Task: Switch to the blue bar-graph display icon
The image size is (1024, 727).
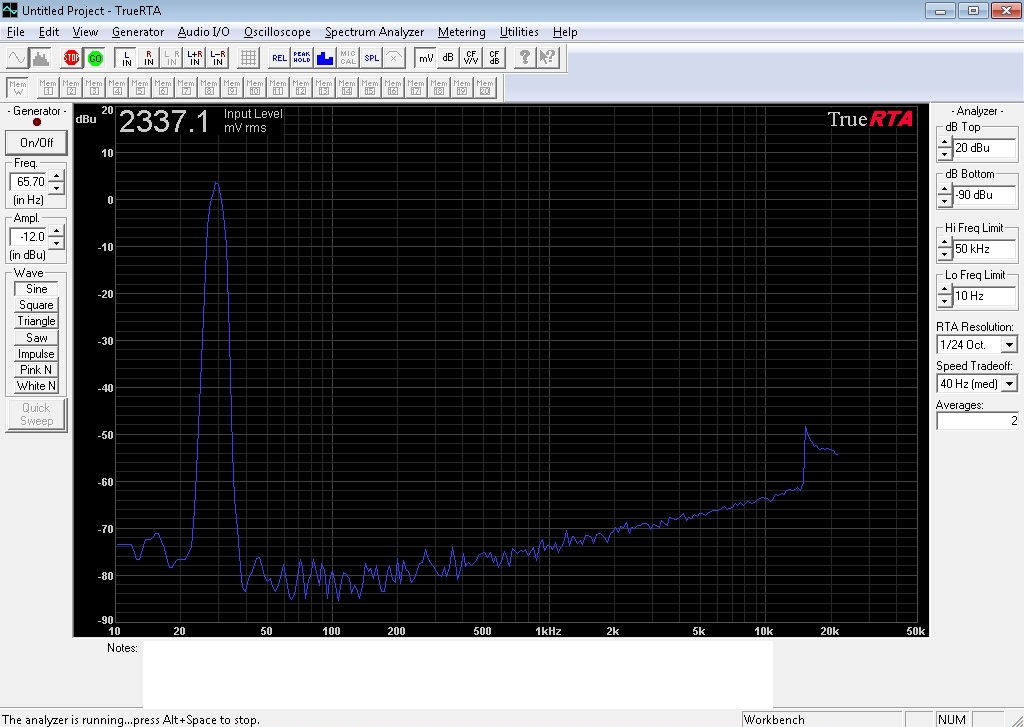Action: 325,58
